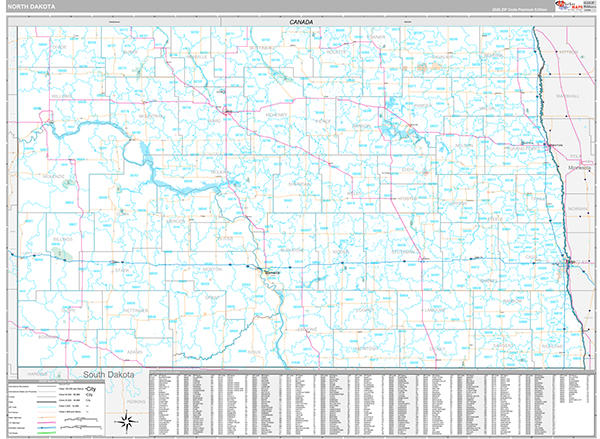Click the green toll road legend swatch
Image resolution: width=600 pixels, height=439 pixels.
46,432
